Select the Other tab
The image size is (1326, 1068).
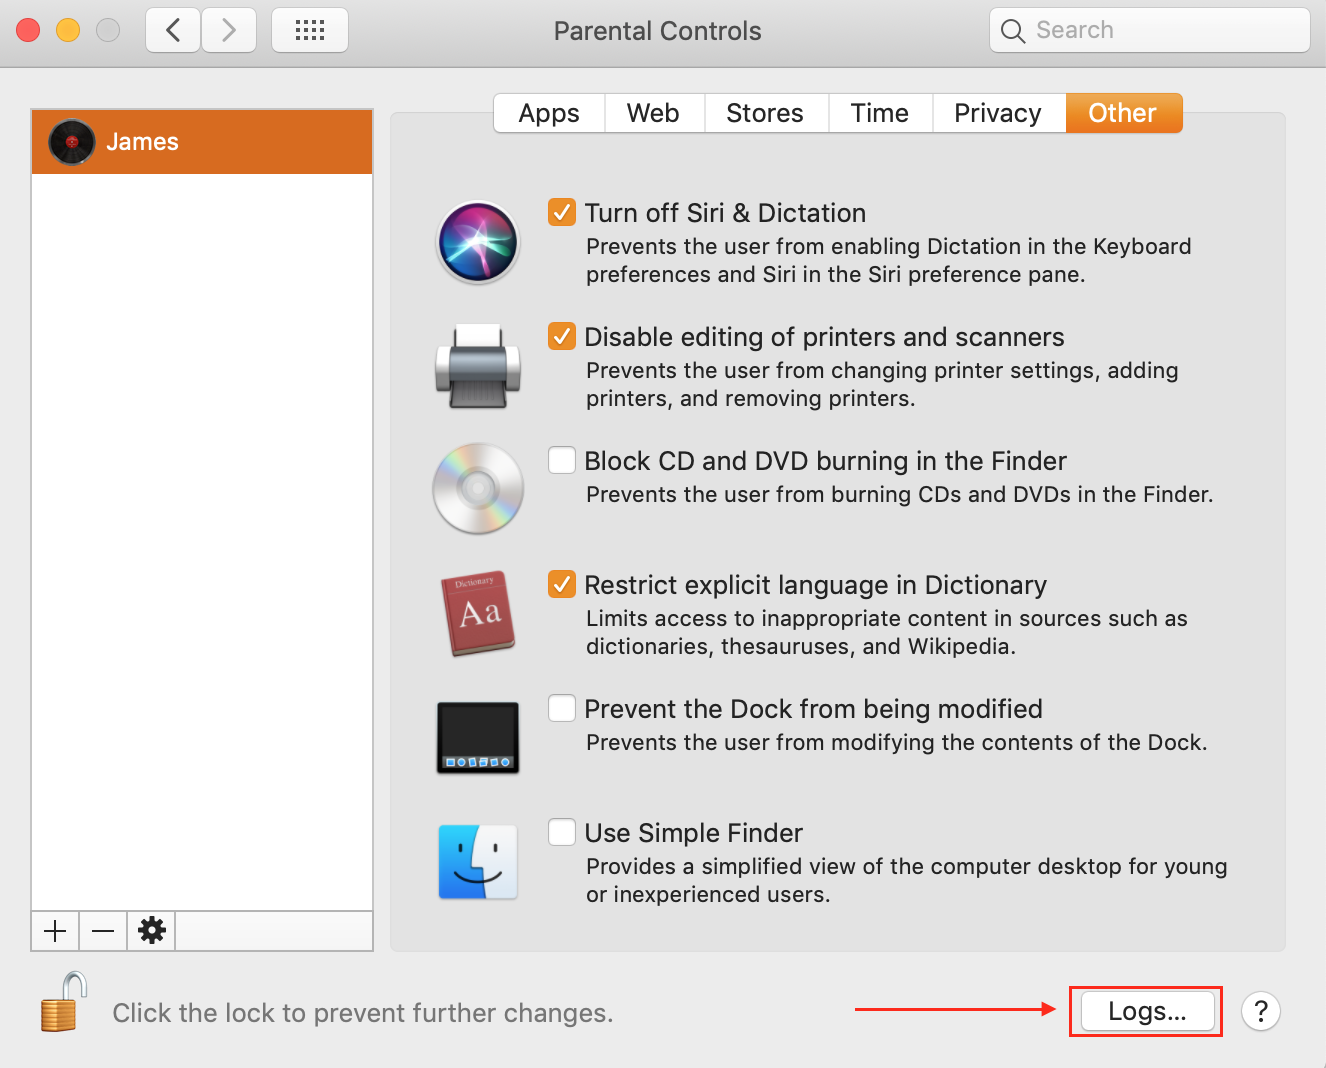coord(1123,113)
